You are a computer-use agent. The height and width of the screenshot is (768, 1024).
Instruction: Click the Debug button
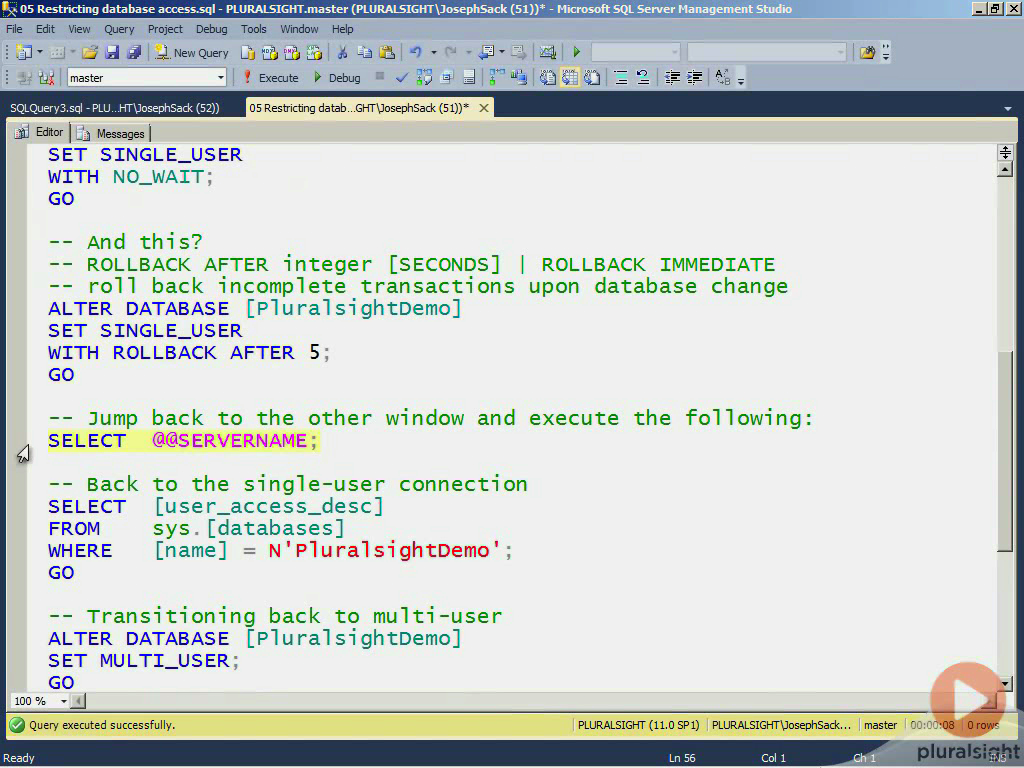(337, 78)
